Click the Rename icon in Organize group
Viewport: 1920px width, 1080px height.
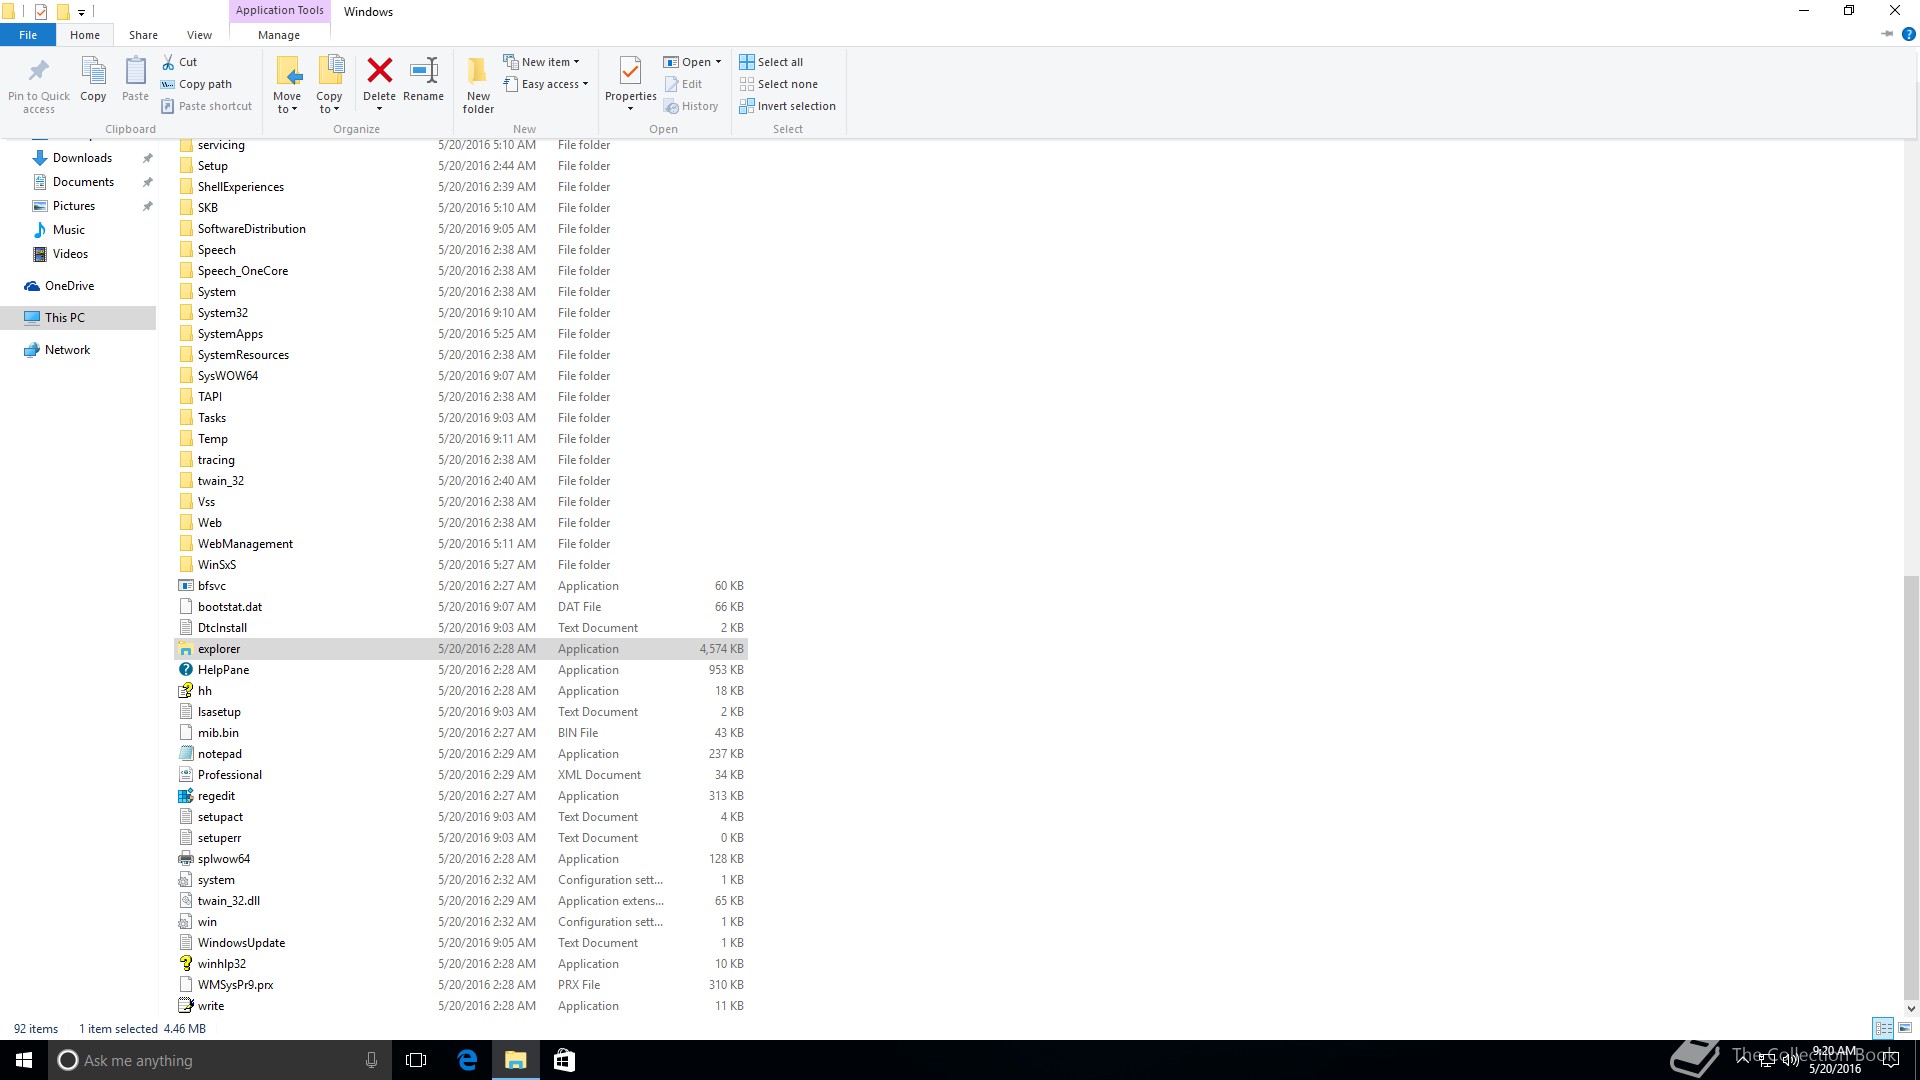(x=423, y=71)
